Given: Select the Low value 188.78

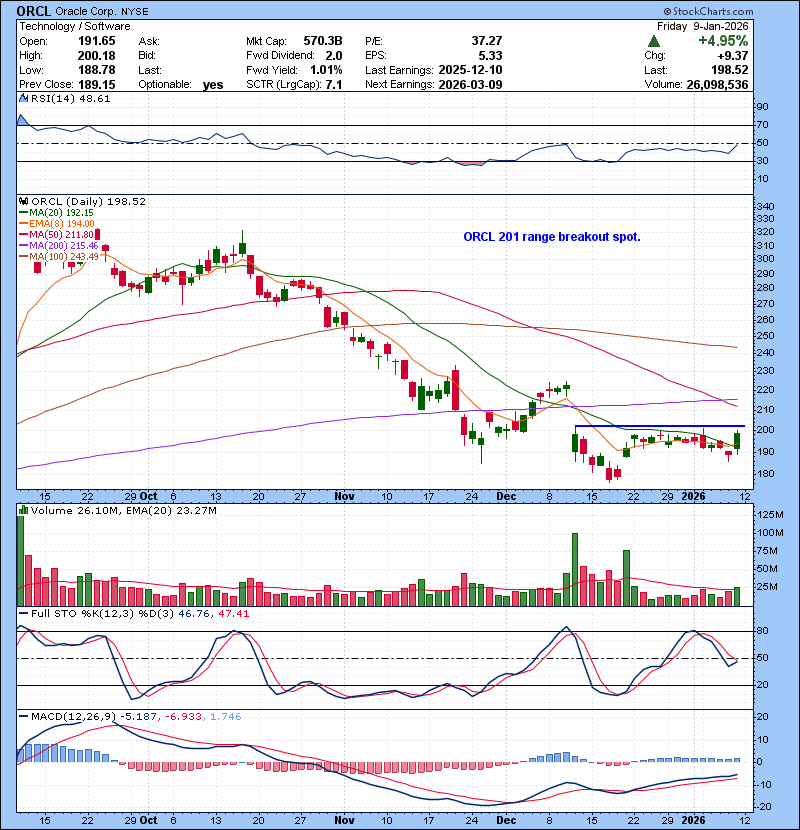Looking at the screenshot, I should tap(97, 70).
